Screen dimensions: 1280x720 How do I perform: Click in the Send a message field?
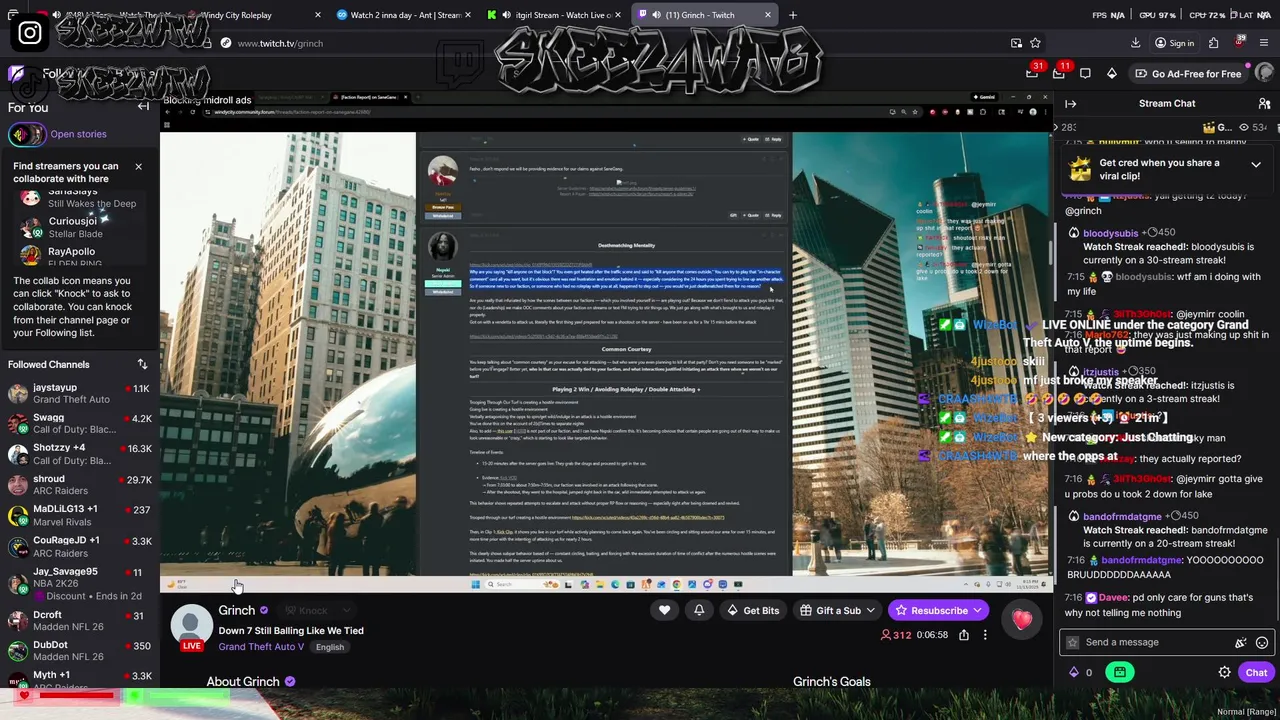(x=1167, y=642)
